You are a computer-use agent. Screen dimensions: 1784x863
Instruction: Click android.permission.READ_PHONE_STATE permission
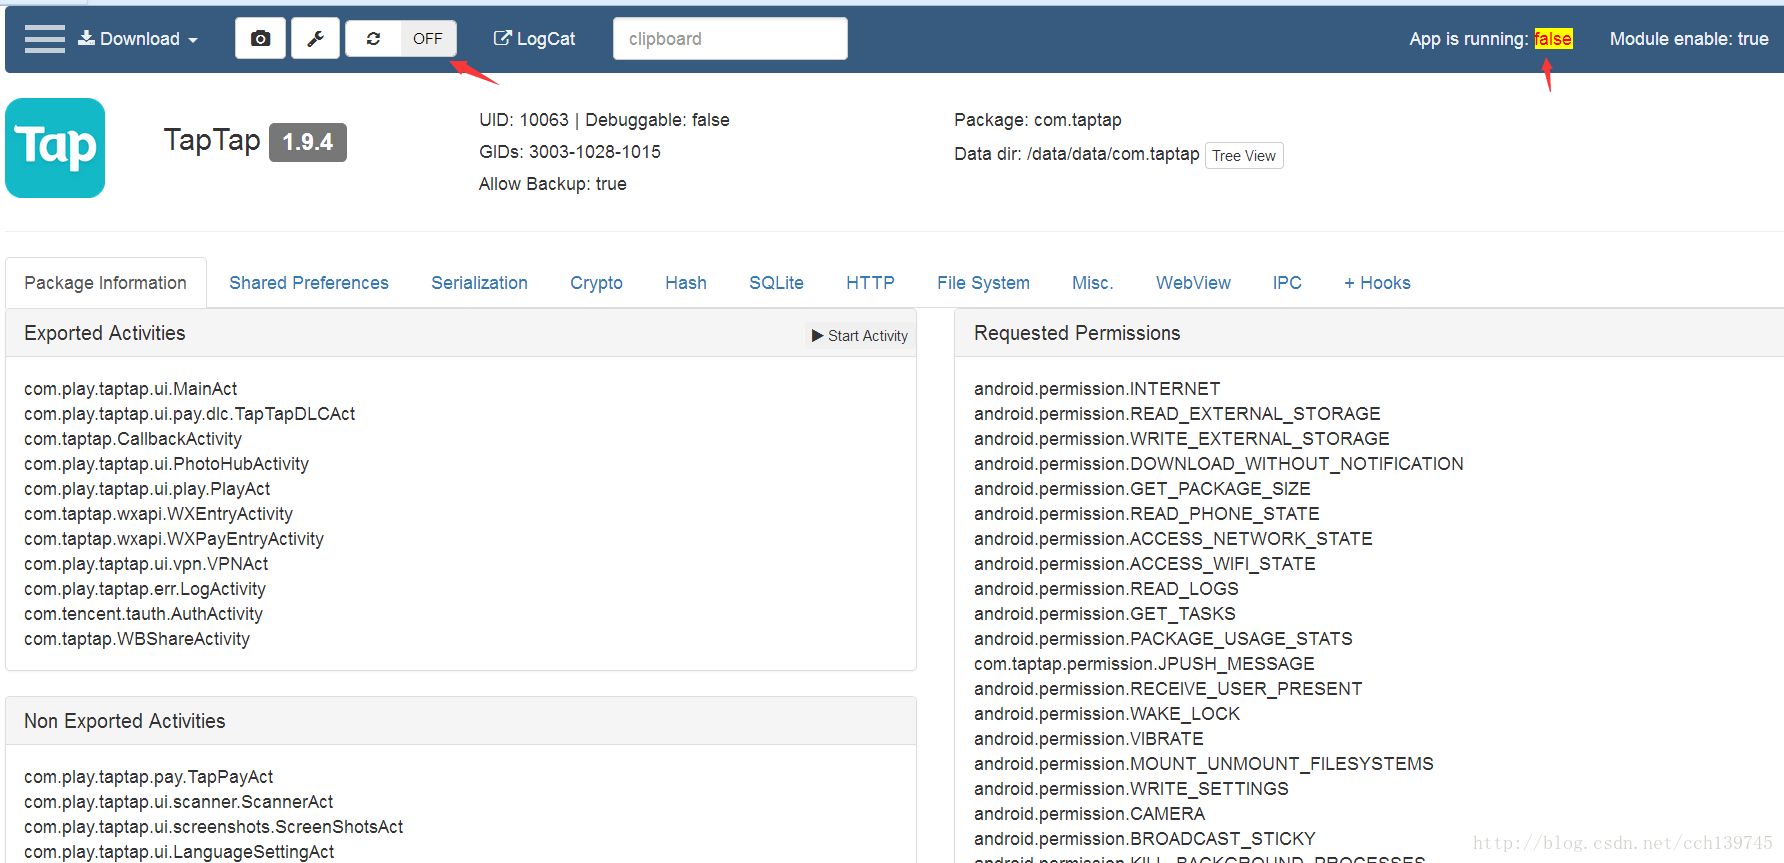click(x=1147, y=514)
